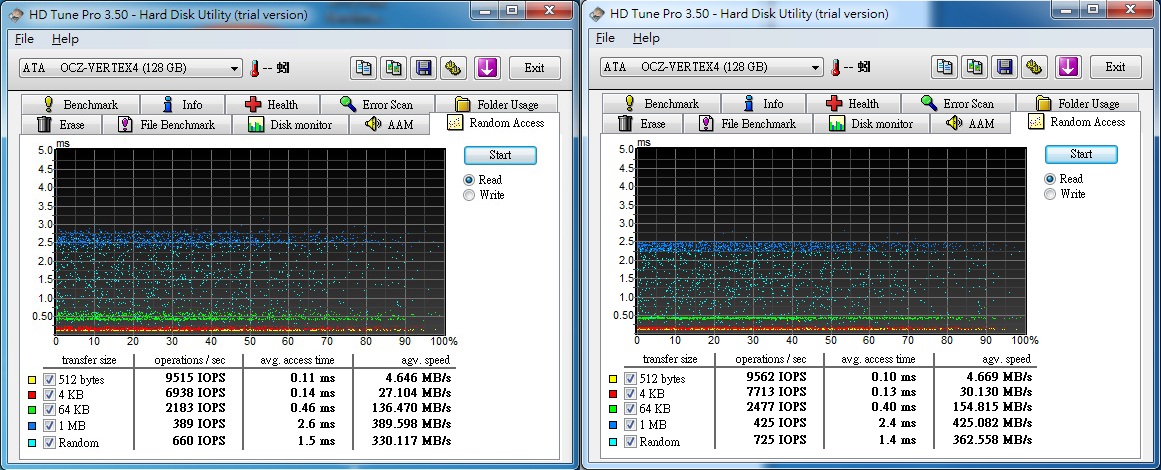Viewport: 1161px width, 470px height.
Task: Click purple down-arrow icon in right window
Action: [x=1068, y=67]
